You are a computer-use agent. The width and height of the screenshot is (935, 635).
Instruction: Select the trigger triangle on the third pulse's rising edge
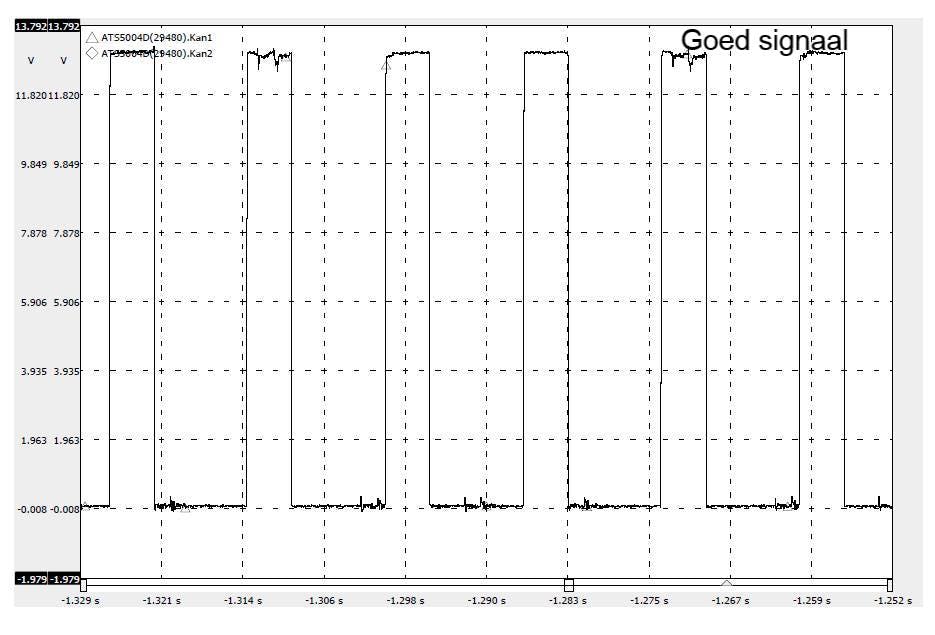(385, 65)
